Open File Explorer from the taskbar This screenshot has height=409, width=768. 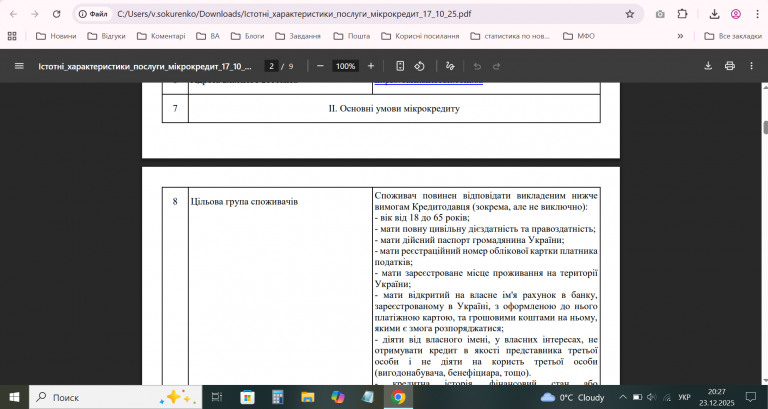(308, 397)
